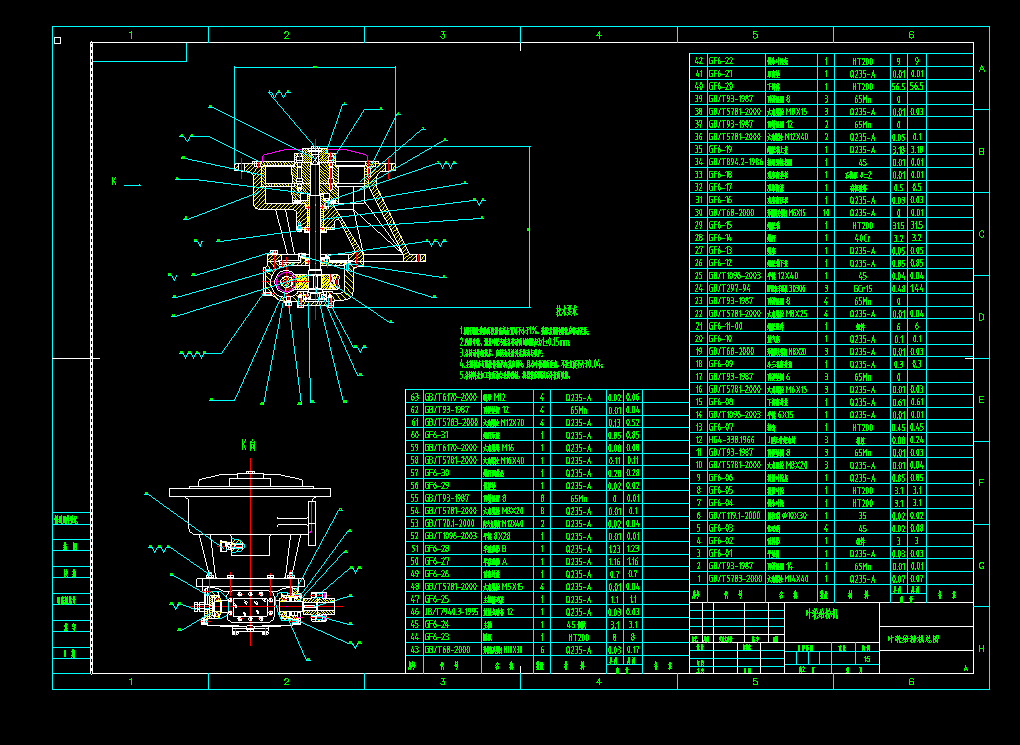Select the GF6-06 part code
Viewport: 1020px width, 745px height.
[721, 478]
